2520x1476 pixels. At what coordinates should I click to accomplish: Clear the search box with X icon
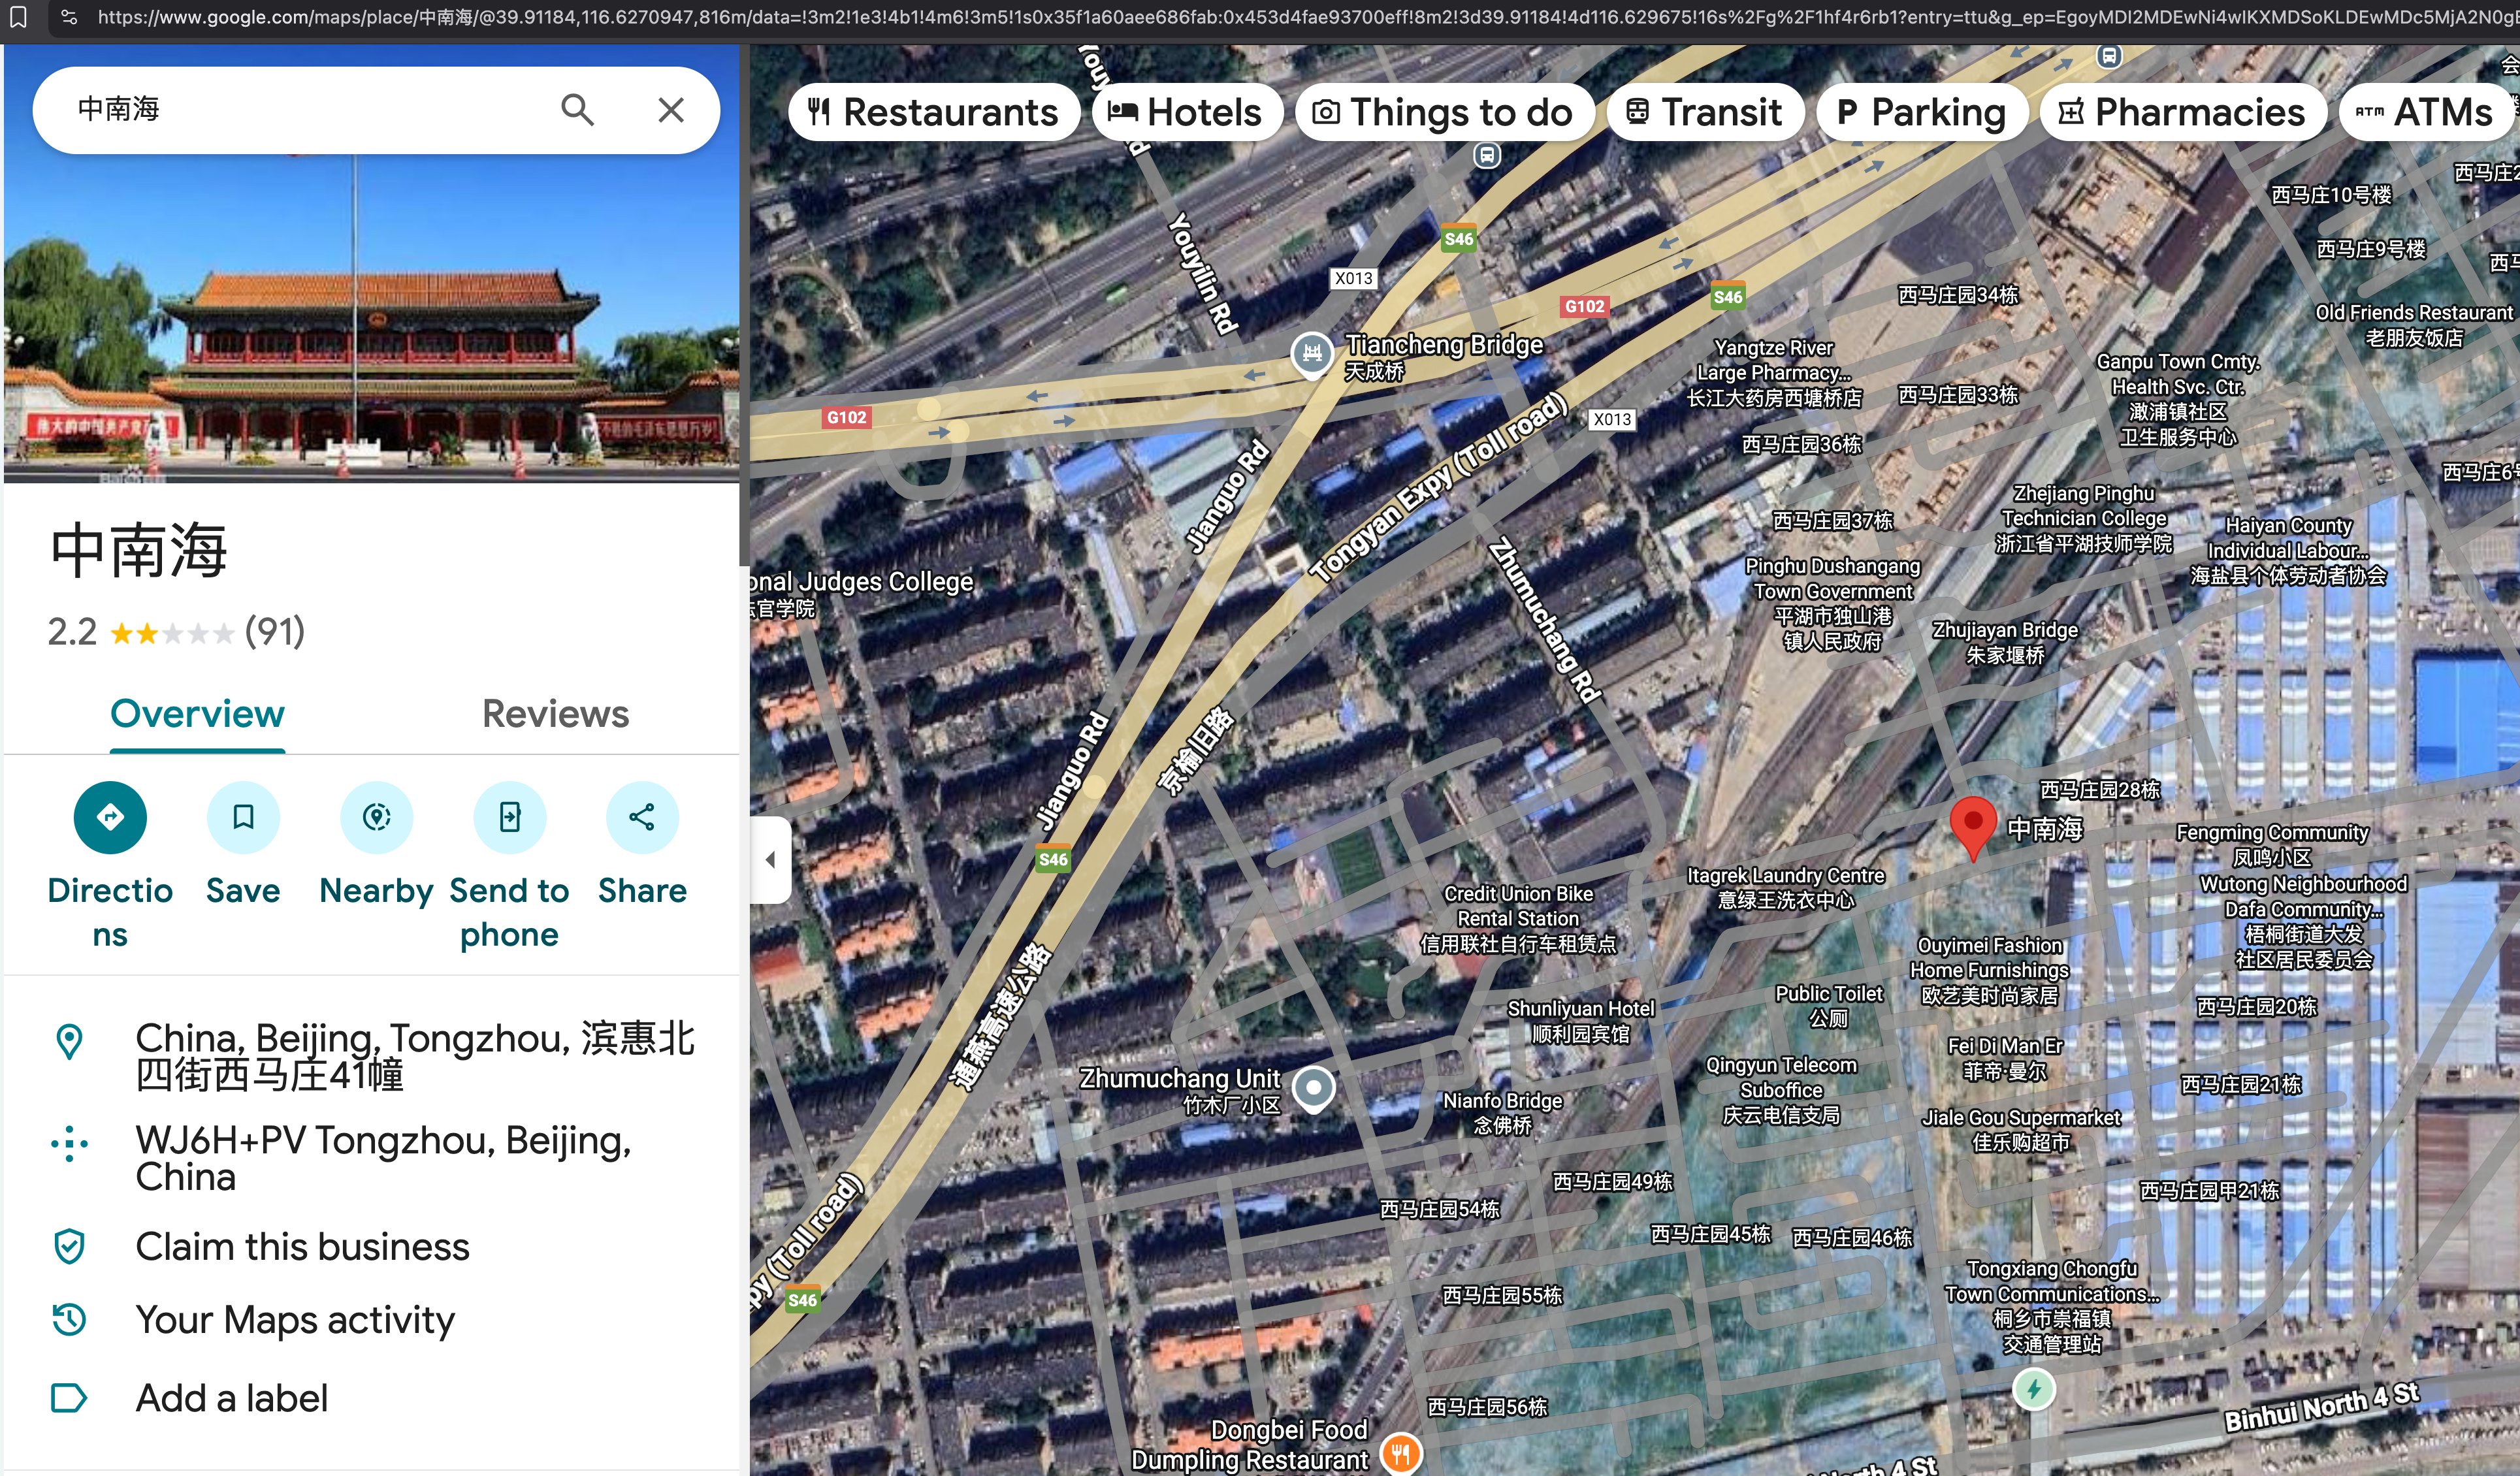[x=671, y=110]
